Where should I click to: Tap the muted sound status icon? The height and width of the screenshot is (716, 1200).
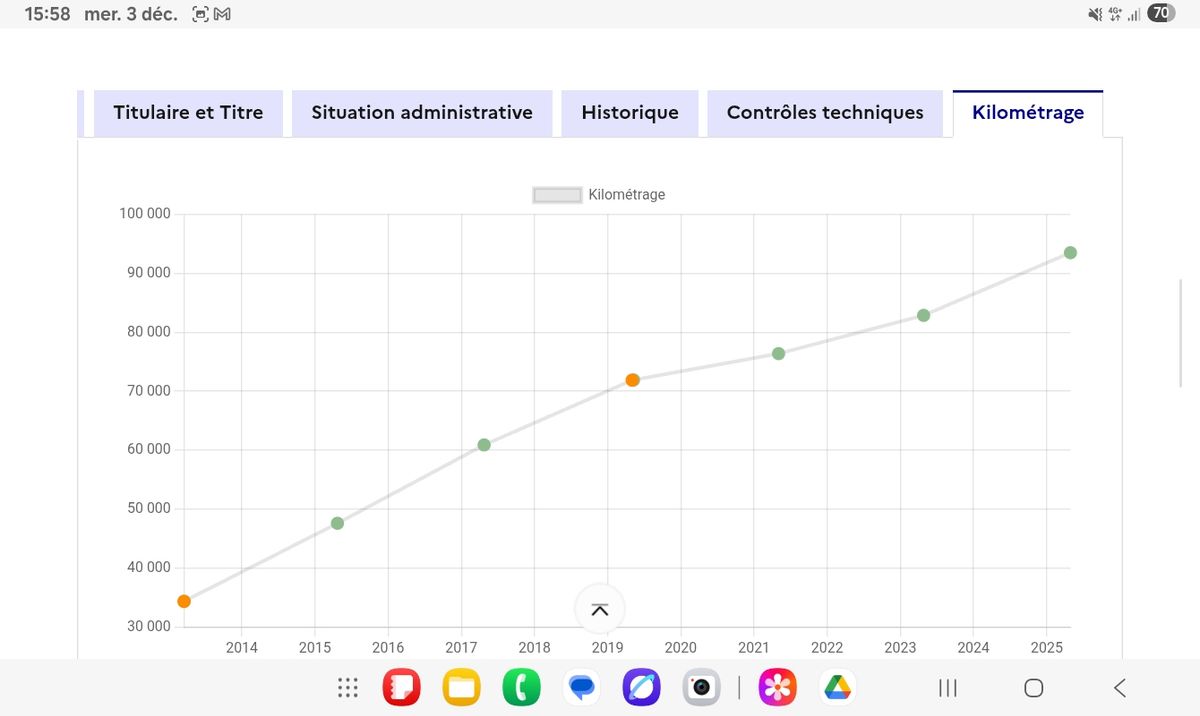point(1094,14)
